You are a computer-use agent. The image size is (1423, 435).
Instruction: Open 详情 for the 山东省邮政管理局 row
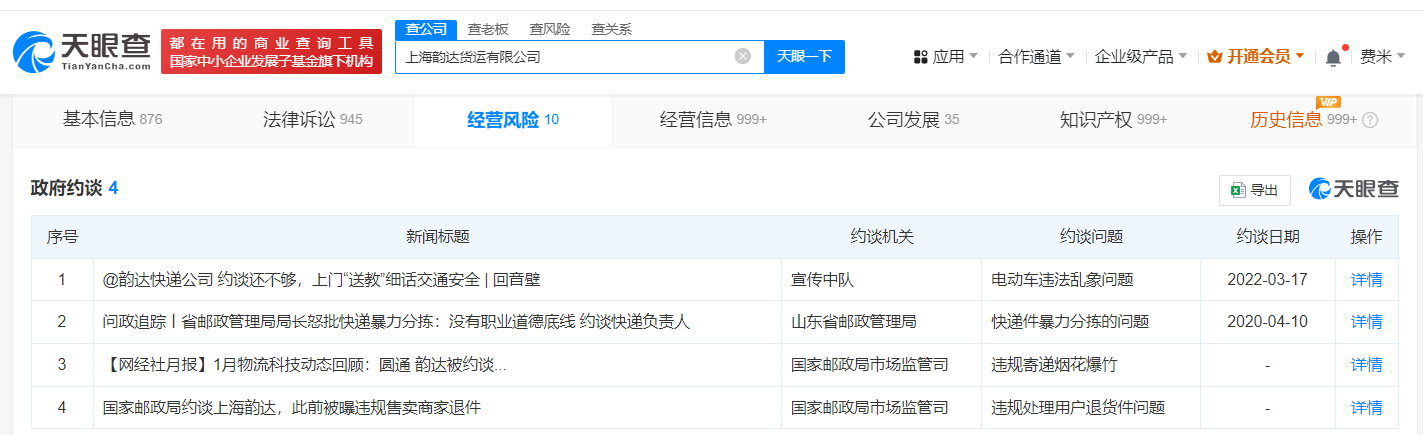1366,322
